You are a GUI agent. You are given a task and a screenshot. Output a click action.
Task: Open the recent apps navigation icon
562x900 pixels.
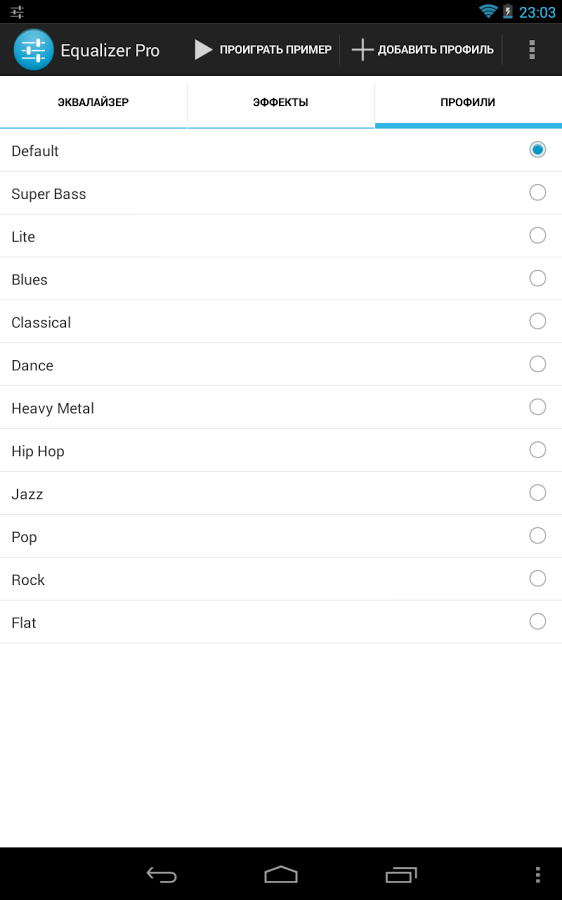pyautogui.click(x=401, y=875)
